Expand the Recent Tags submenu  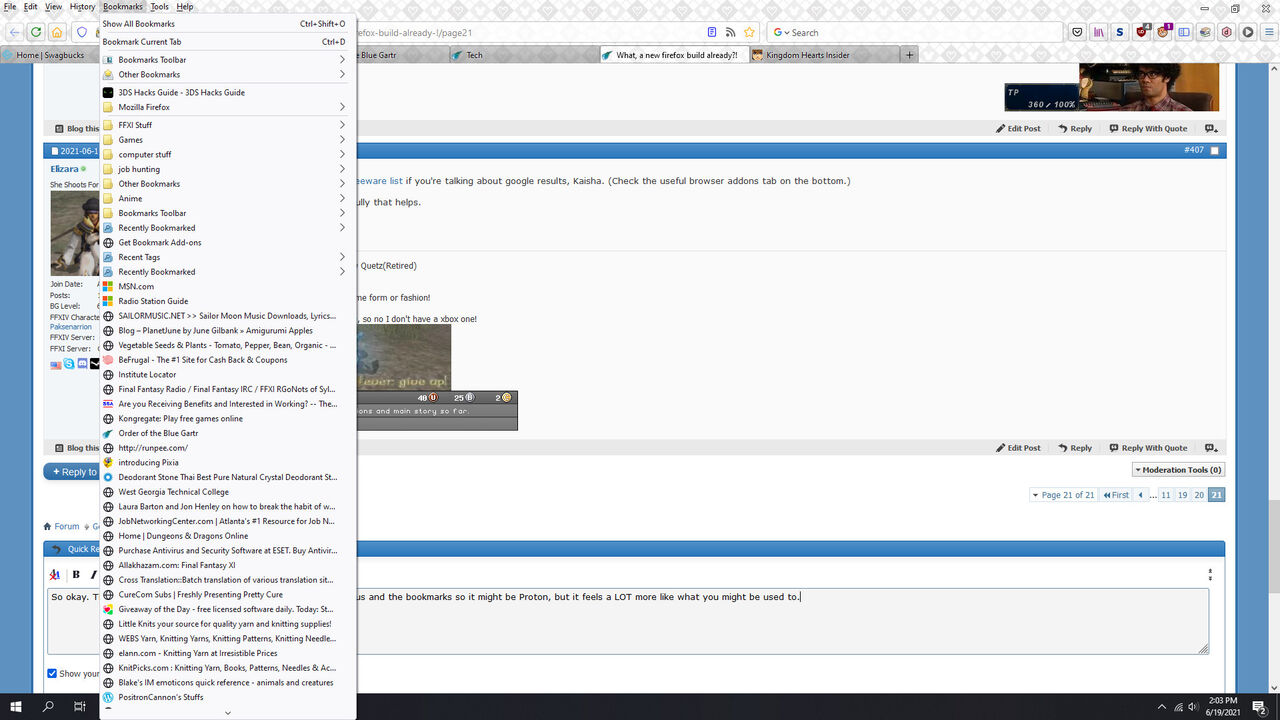click(x=228, y=257)
